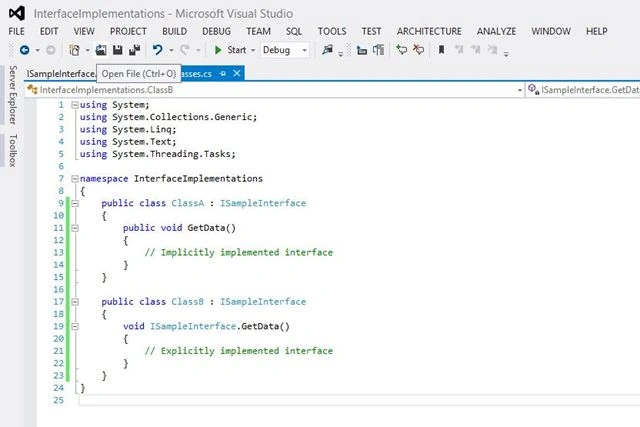Open the BUILD menu
This screenshot has height=427, width=640.
(x=174, y=31)
